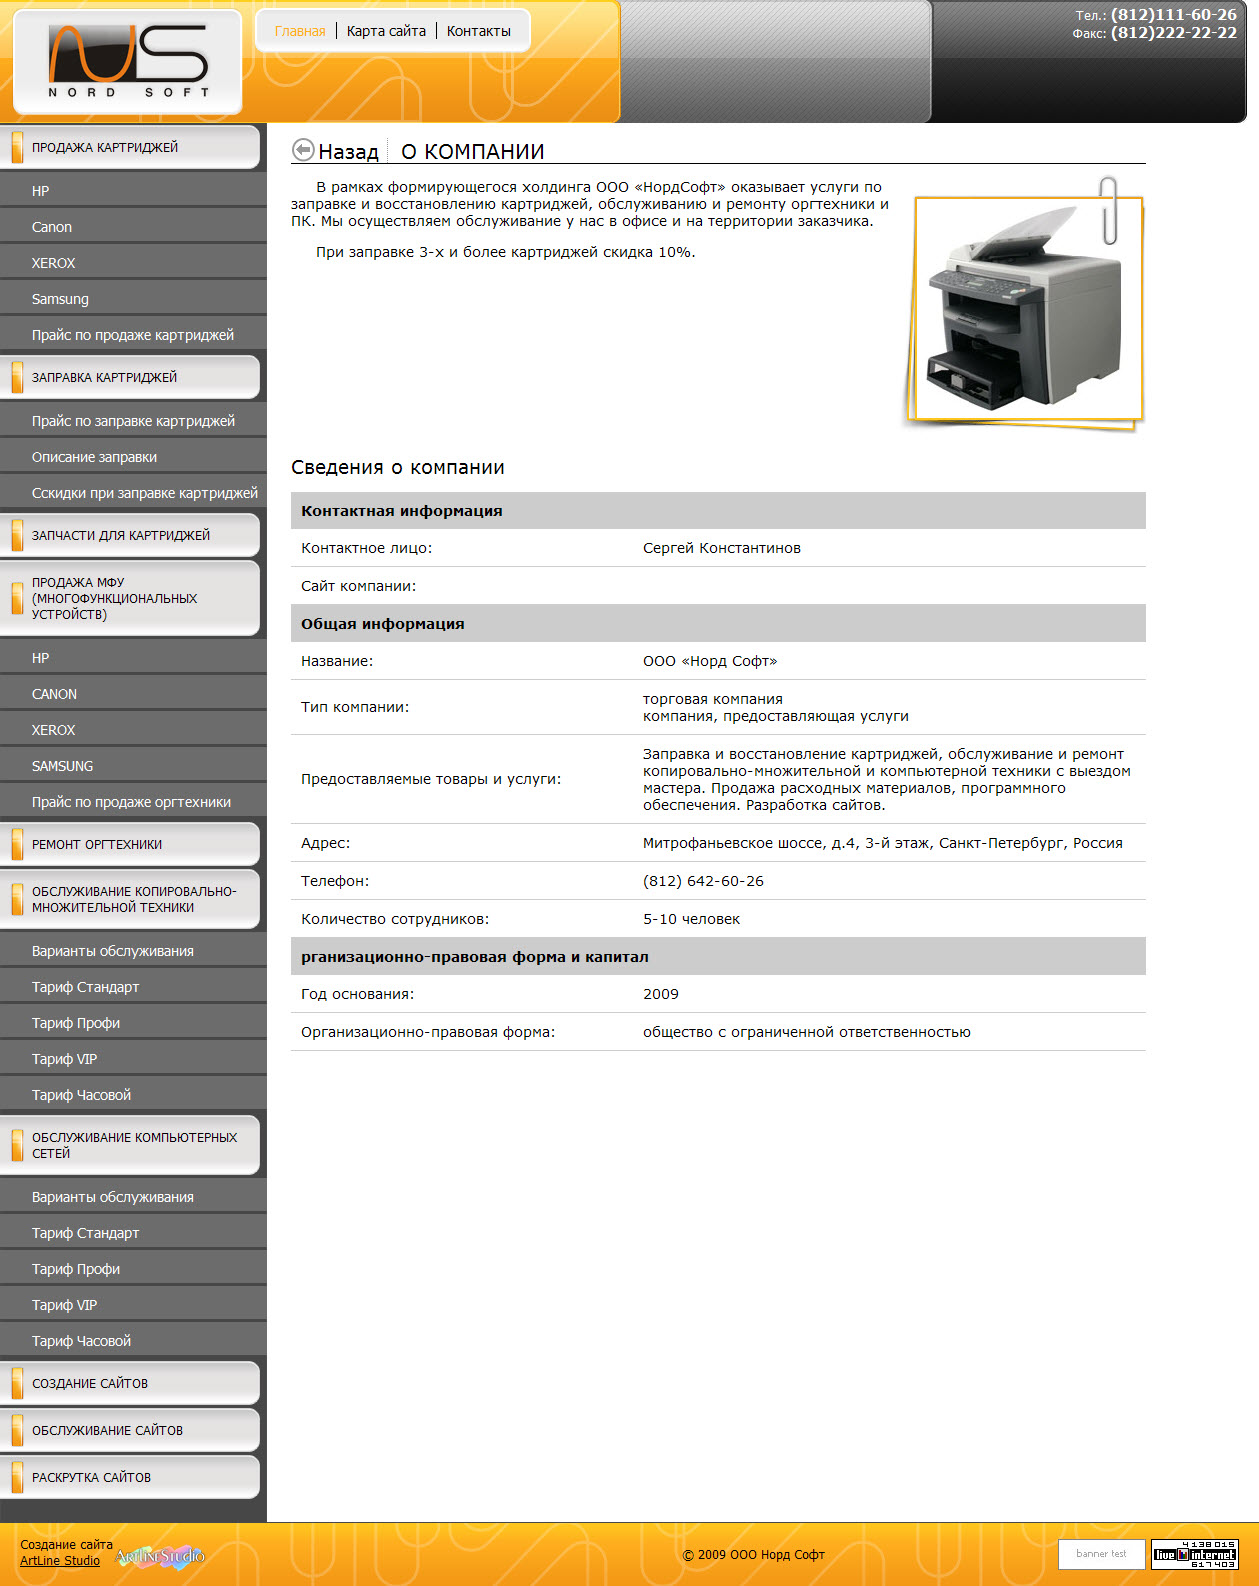Open ОБСЛУЖИВАНИЕ КОМПЬЮТЕРНЫХ СЕТЕЙ section
Image resolution: width=1259 pixels, height=1586 pixels.
pyautogui.click(x=130, y=1145)
